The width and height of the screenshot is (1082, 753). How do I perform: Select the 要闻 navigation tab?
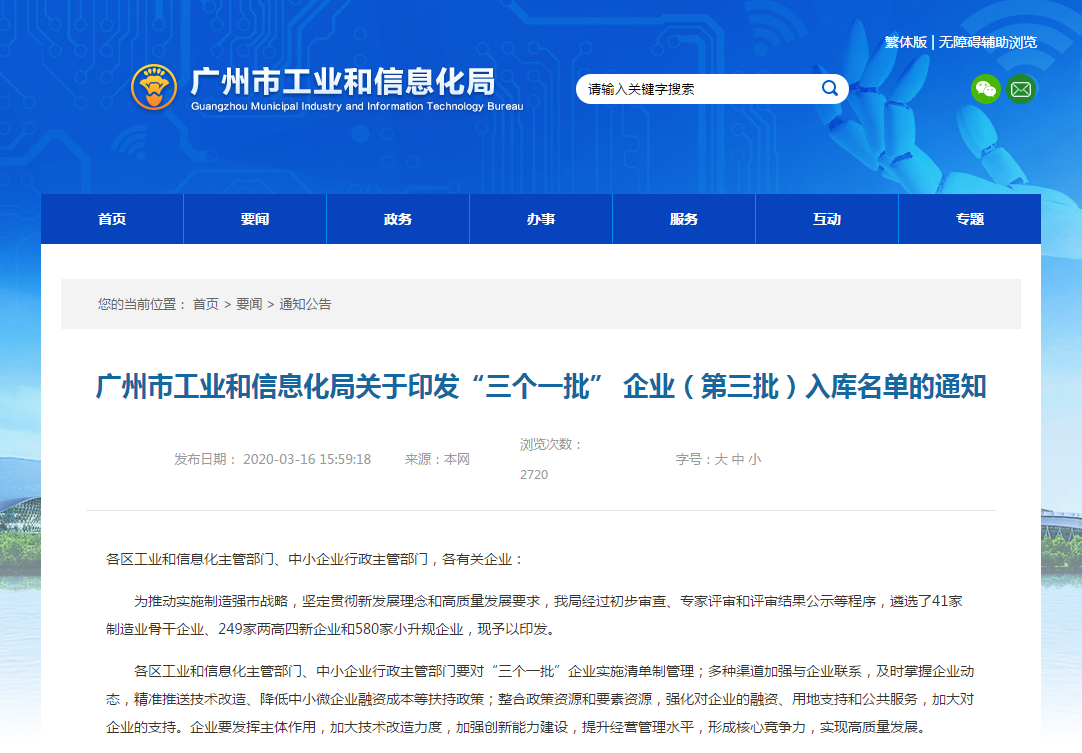[255, 219]
